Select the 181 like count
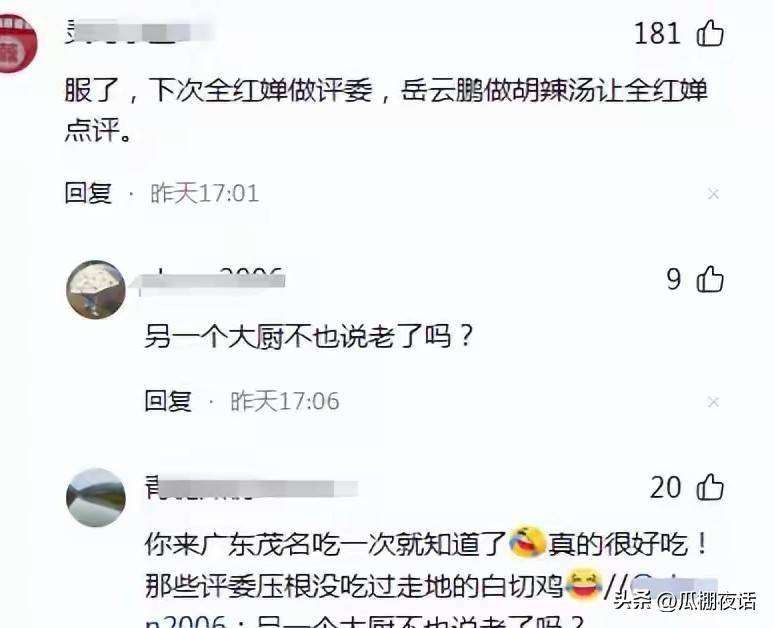Image resolution: width=774 pixels, height=628 pixels. 657,34
